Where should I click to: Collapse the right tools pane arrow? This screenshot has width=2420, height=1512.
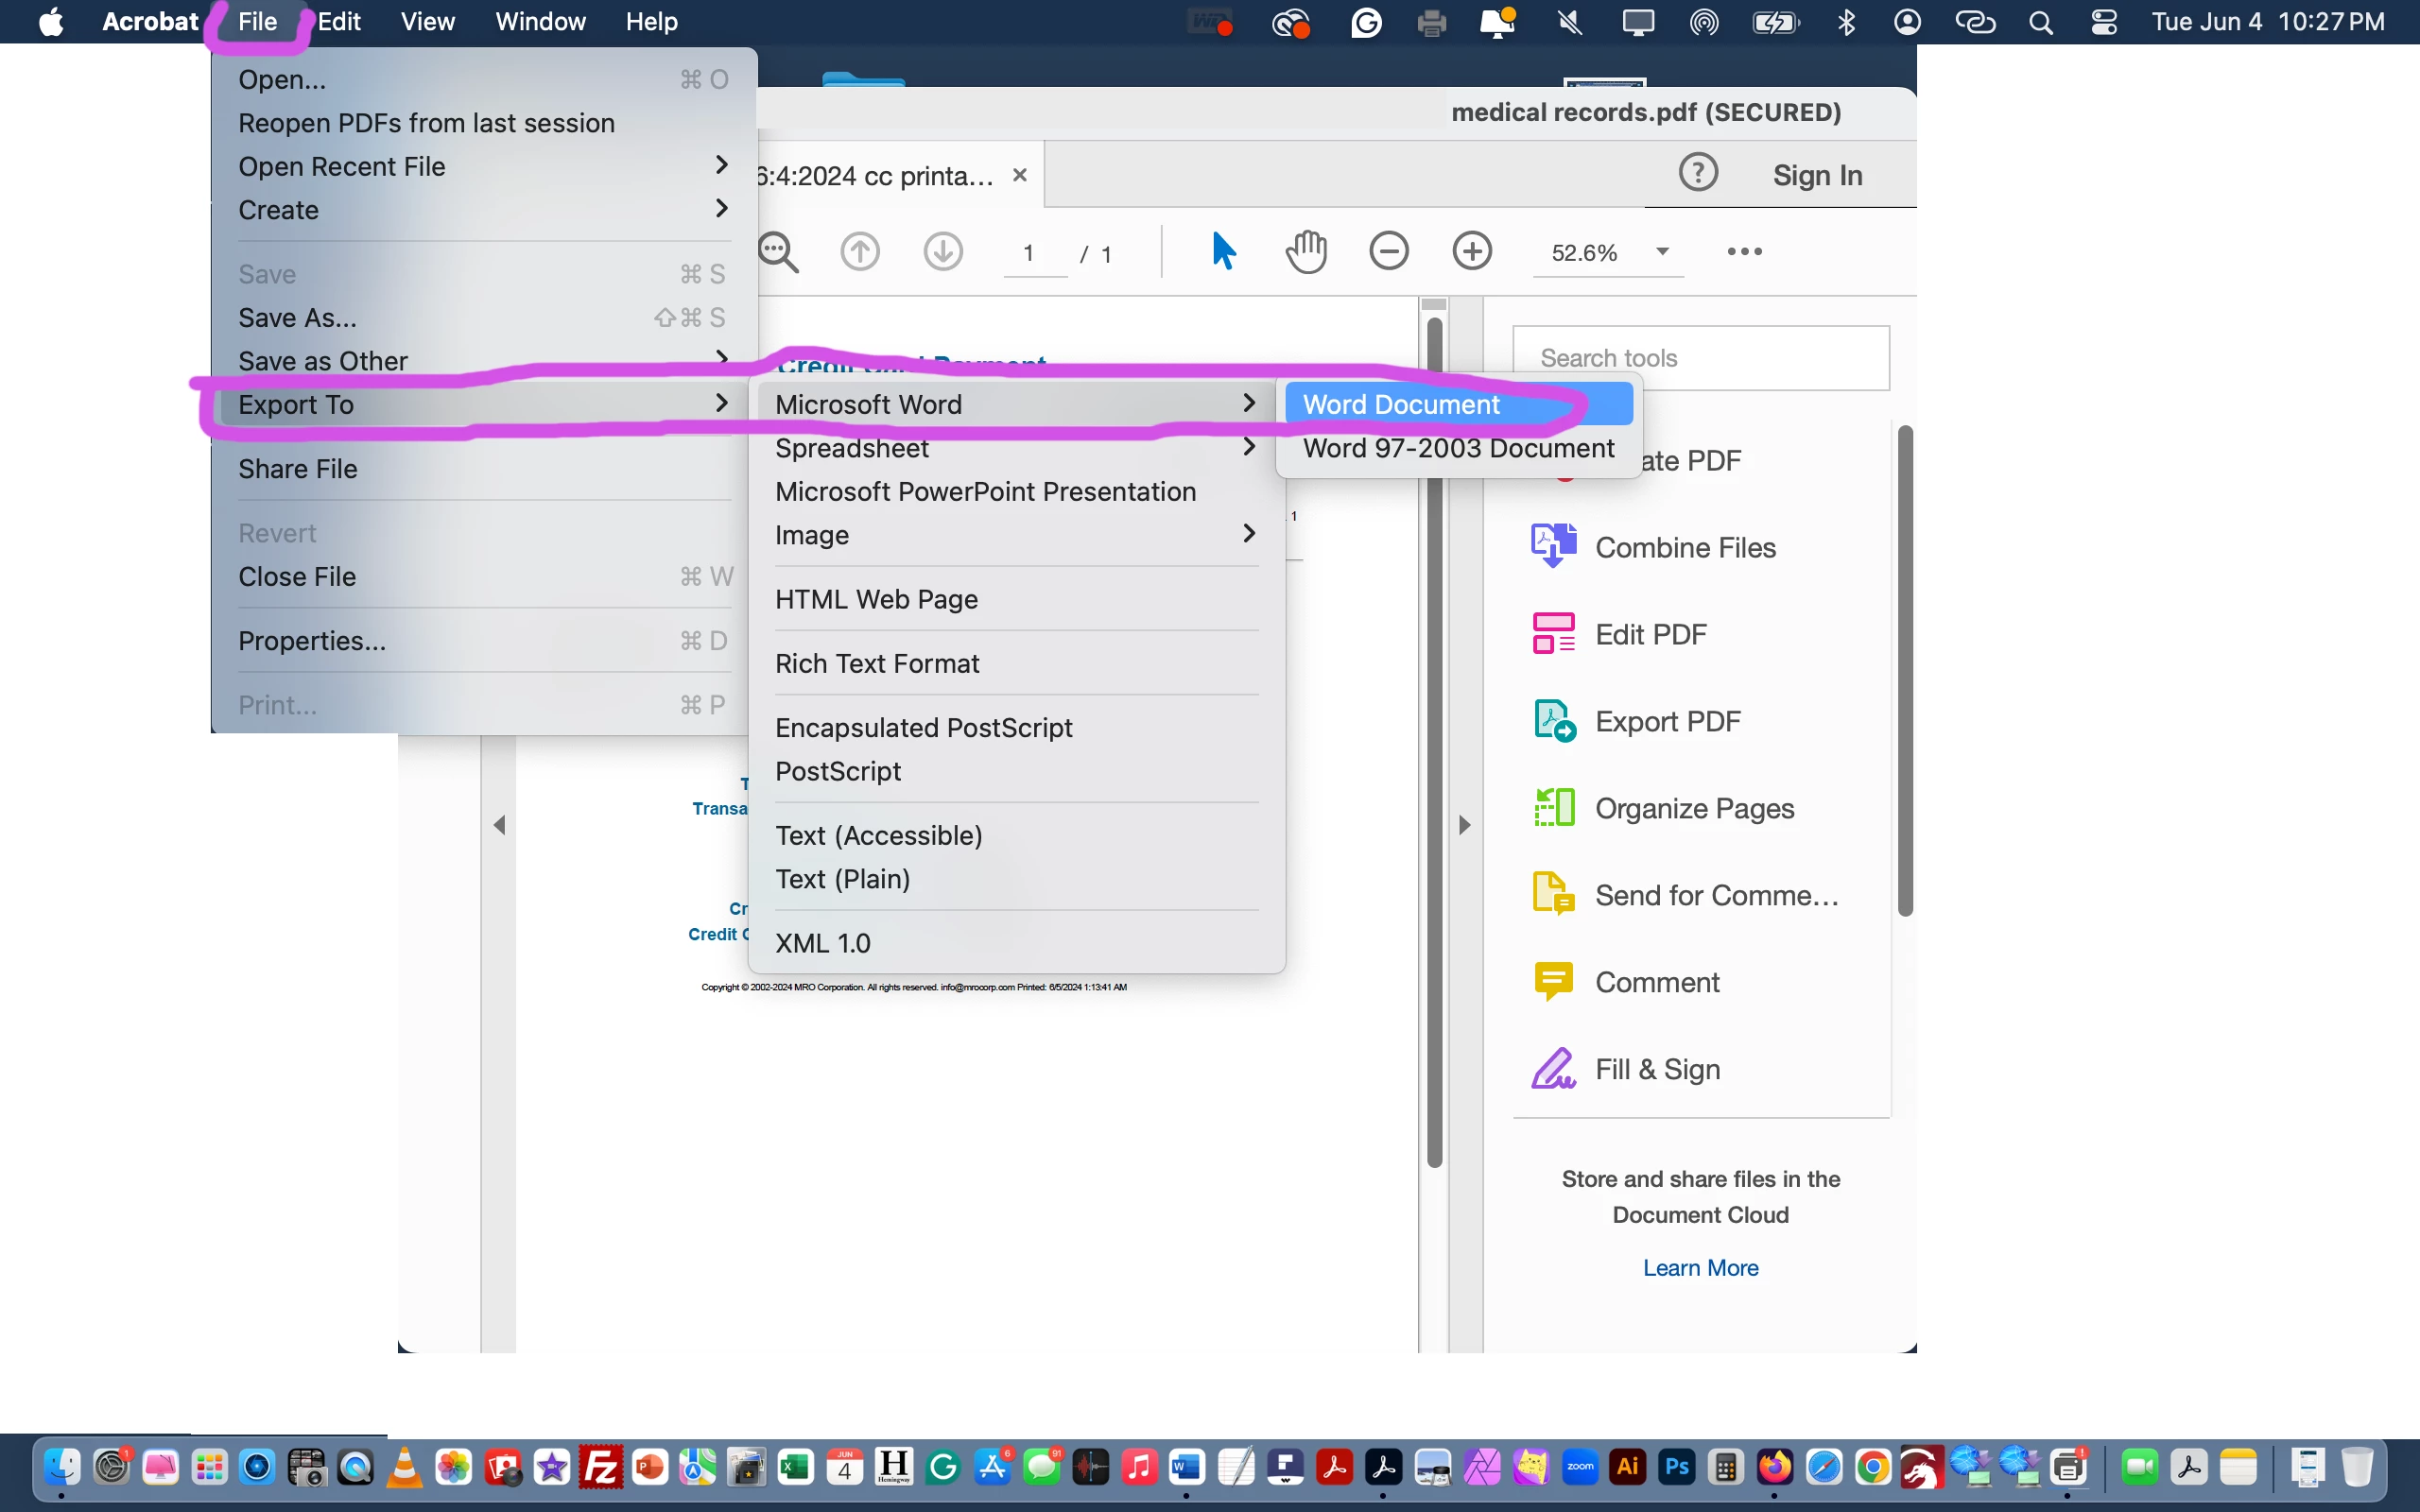pyautogui.click(x=1465, y=825)
